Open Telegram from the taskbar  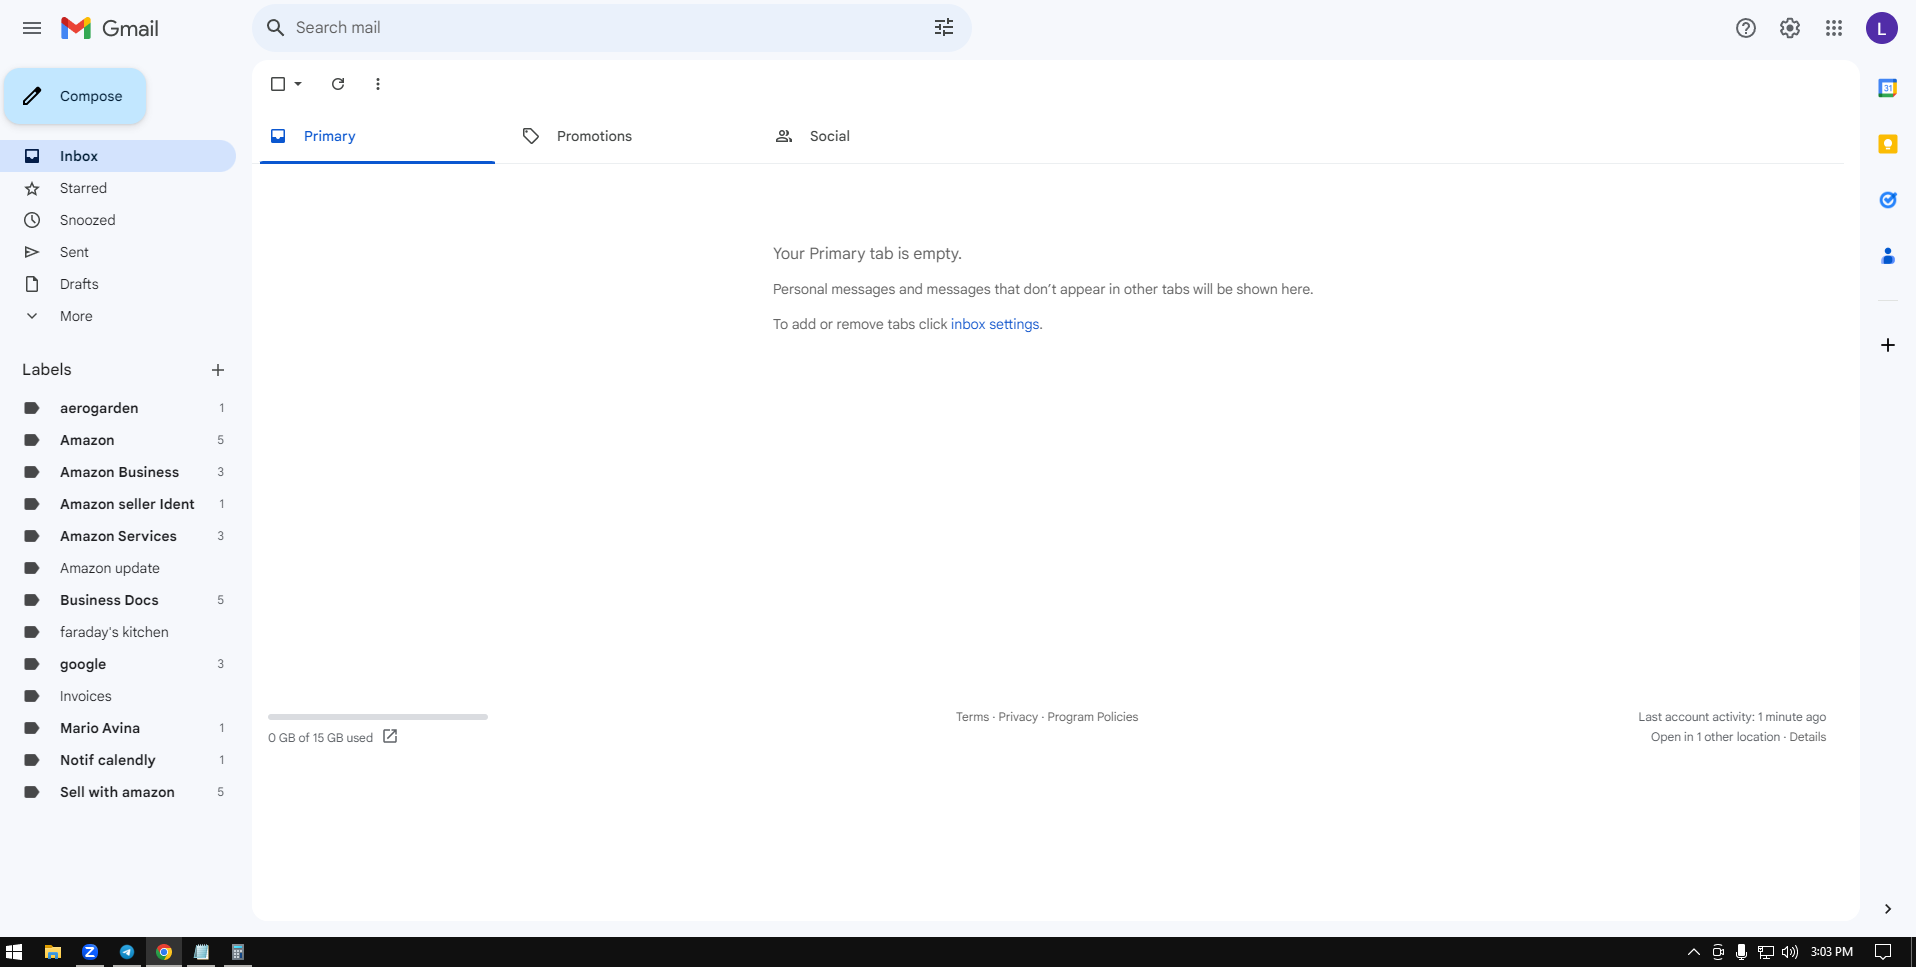(x=127, y=952)
